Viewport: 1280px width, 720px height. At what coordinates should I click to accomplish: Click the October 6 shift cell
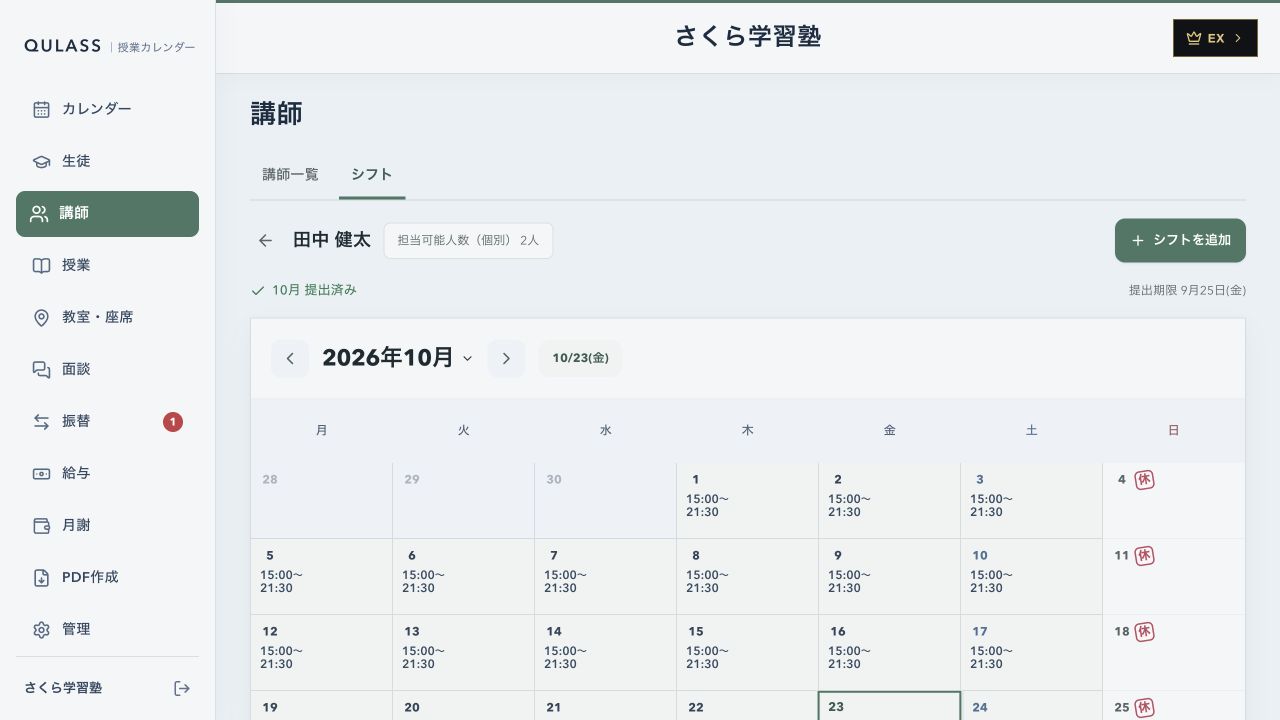coord(463,576)
